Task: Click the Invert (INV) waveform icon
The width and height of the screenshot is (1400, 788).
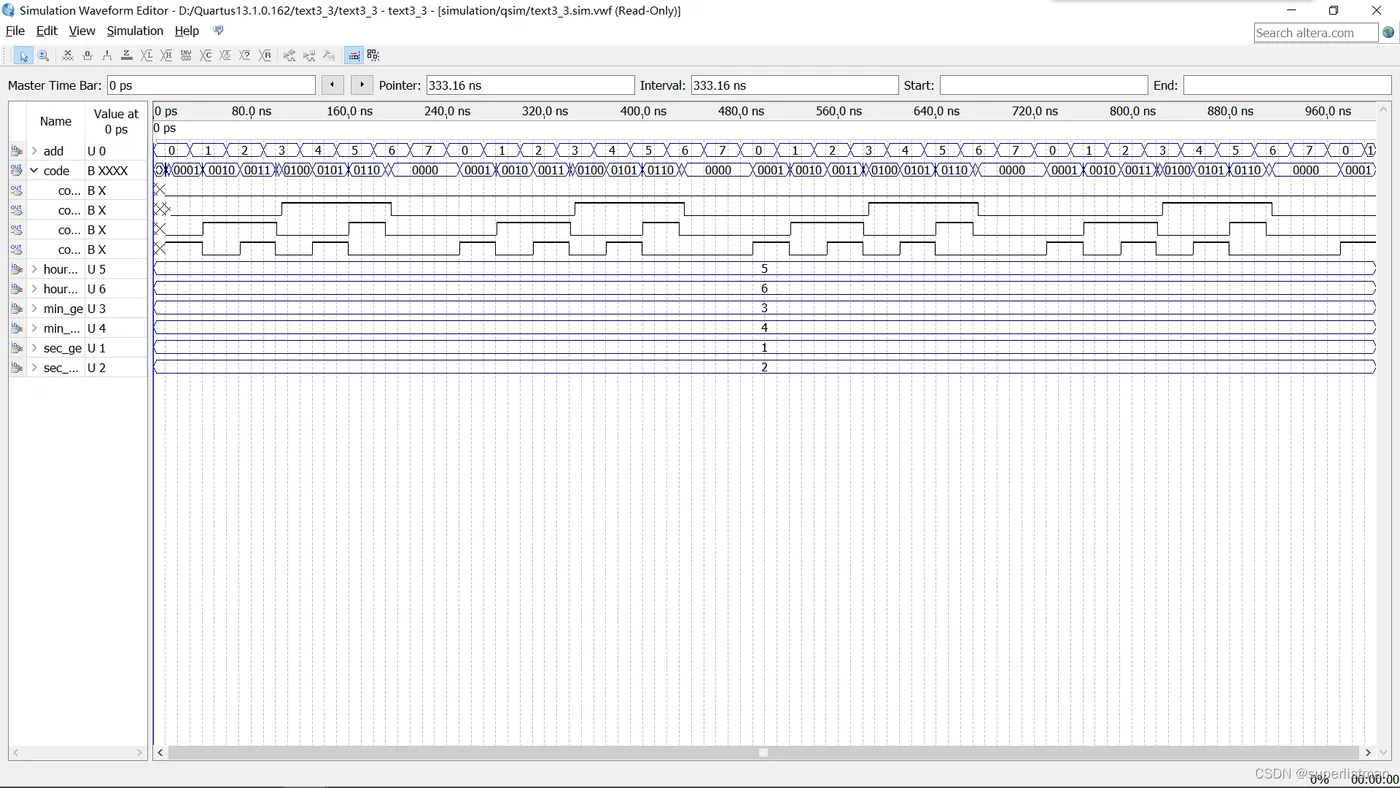Action: [x=186, y=55]
